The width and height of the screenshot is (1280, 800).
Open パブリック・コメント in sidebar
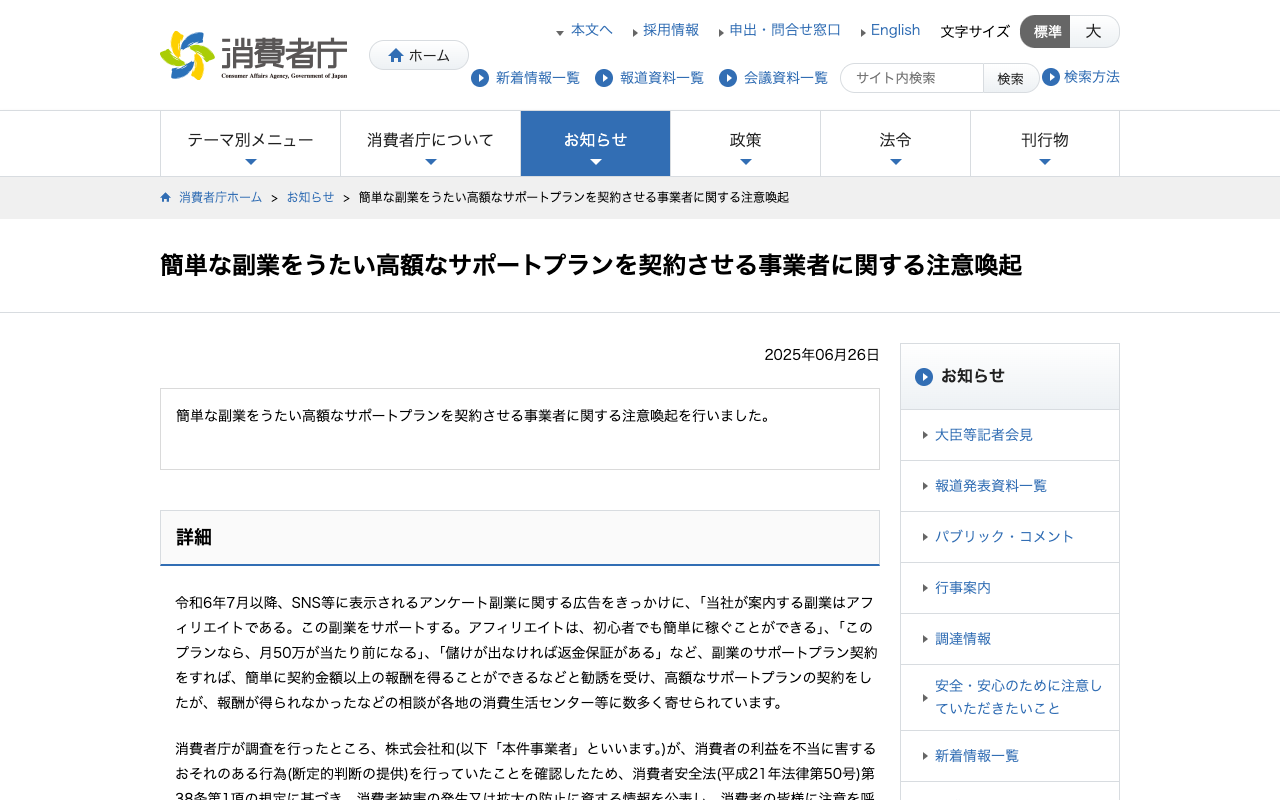click(x=1010, y=537)
